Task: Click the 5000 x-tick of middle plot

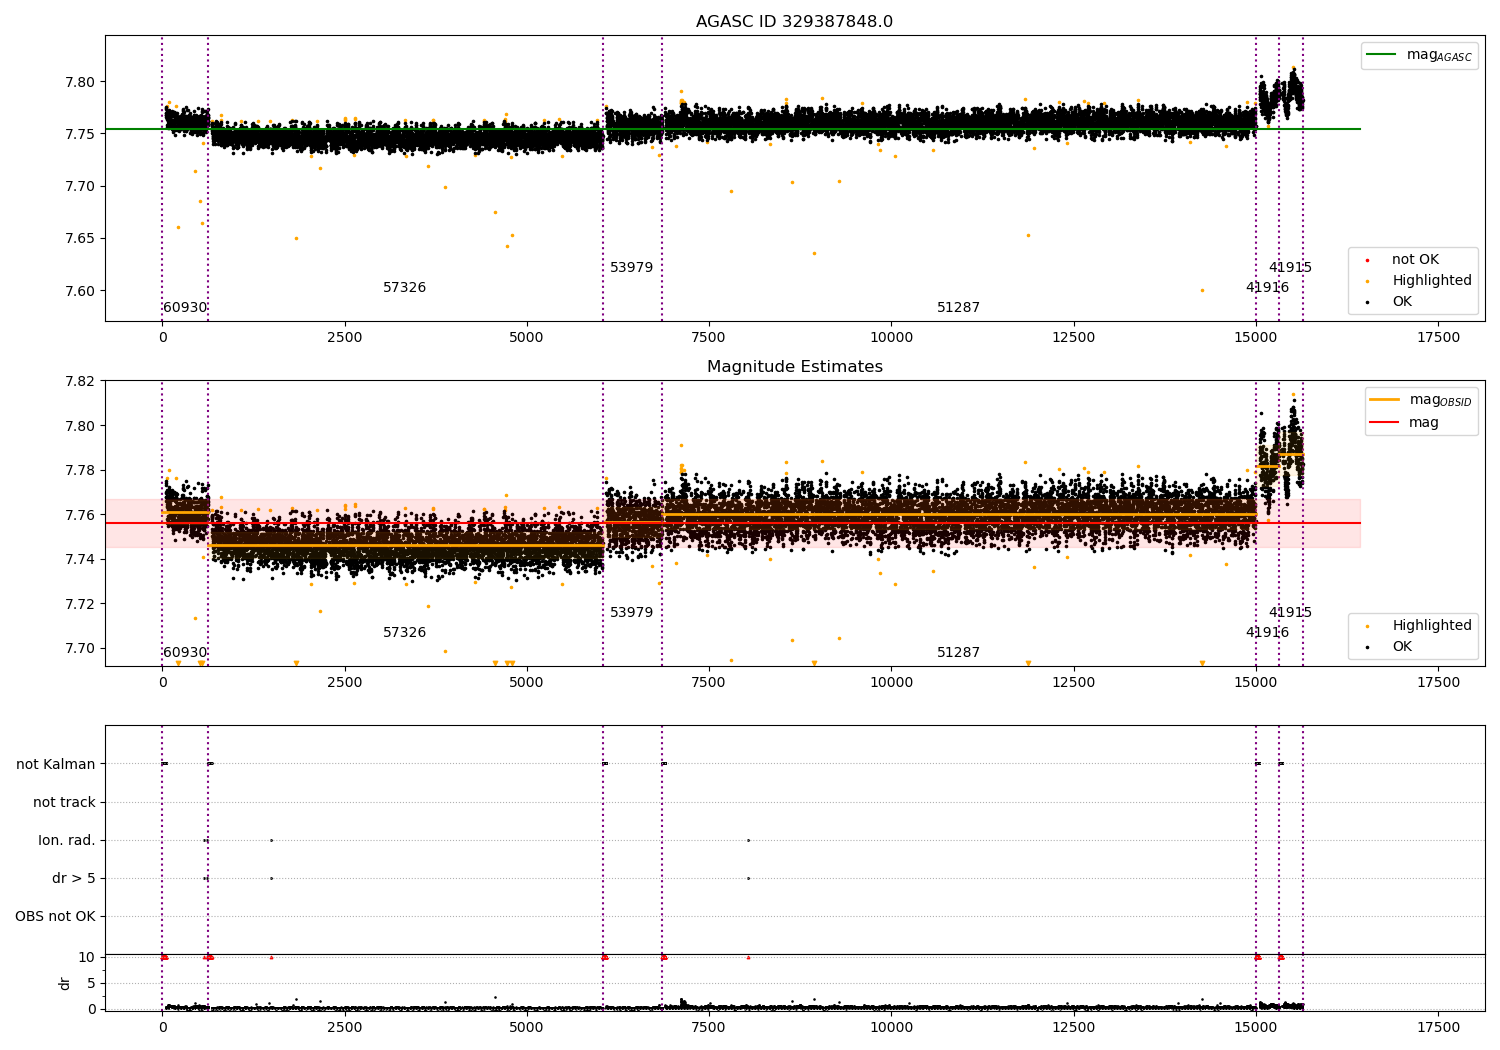Action: point(526,683)
